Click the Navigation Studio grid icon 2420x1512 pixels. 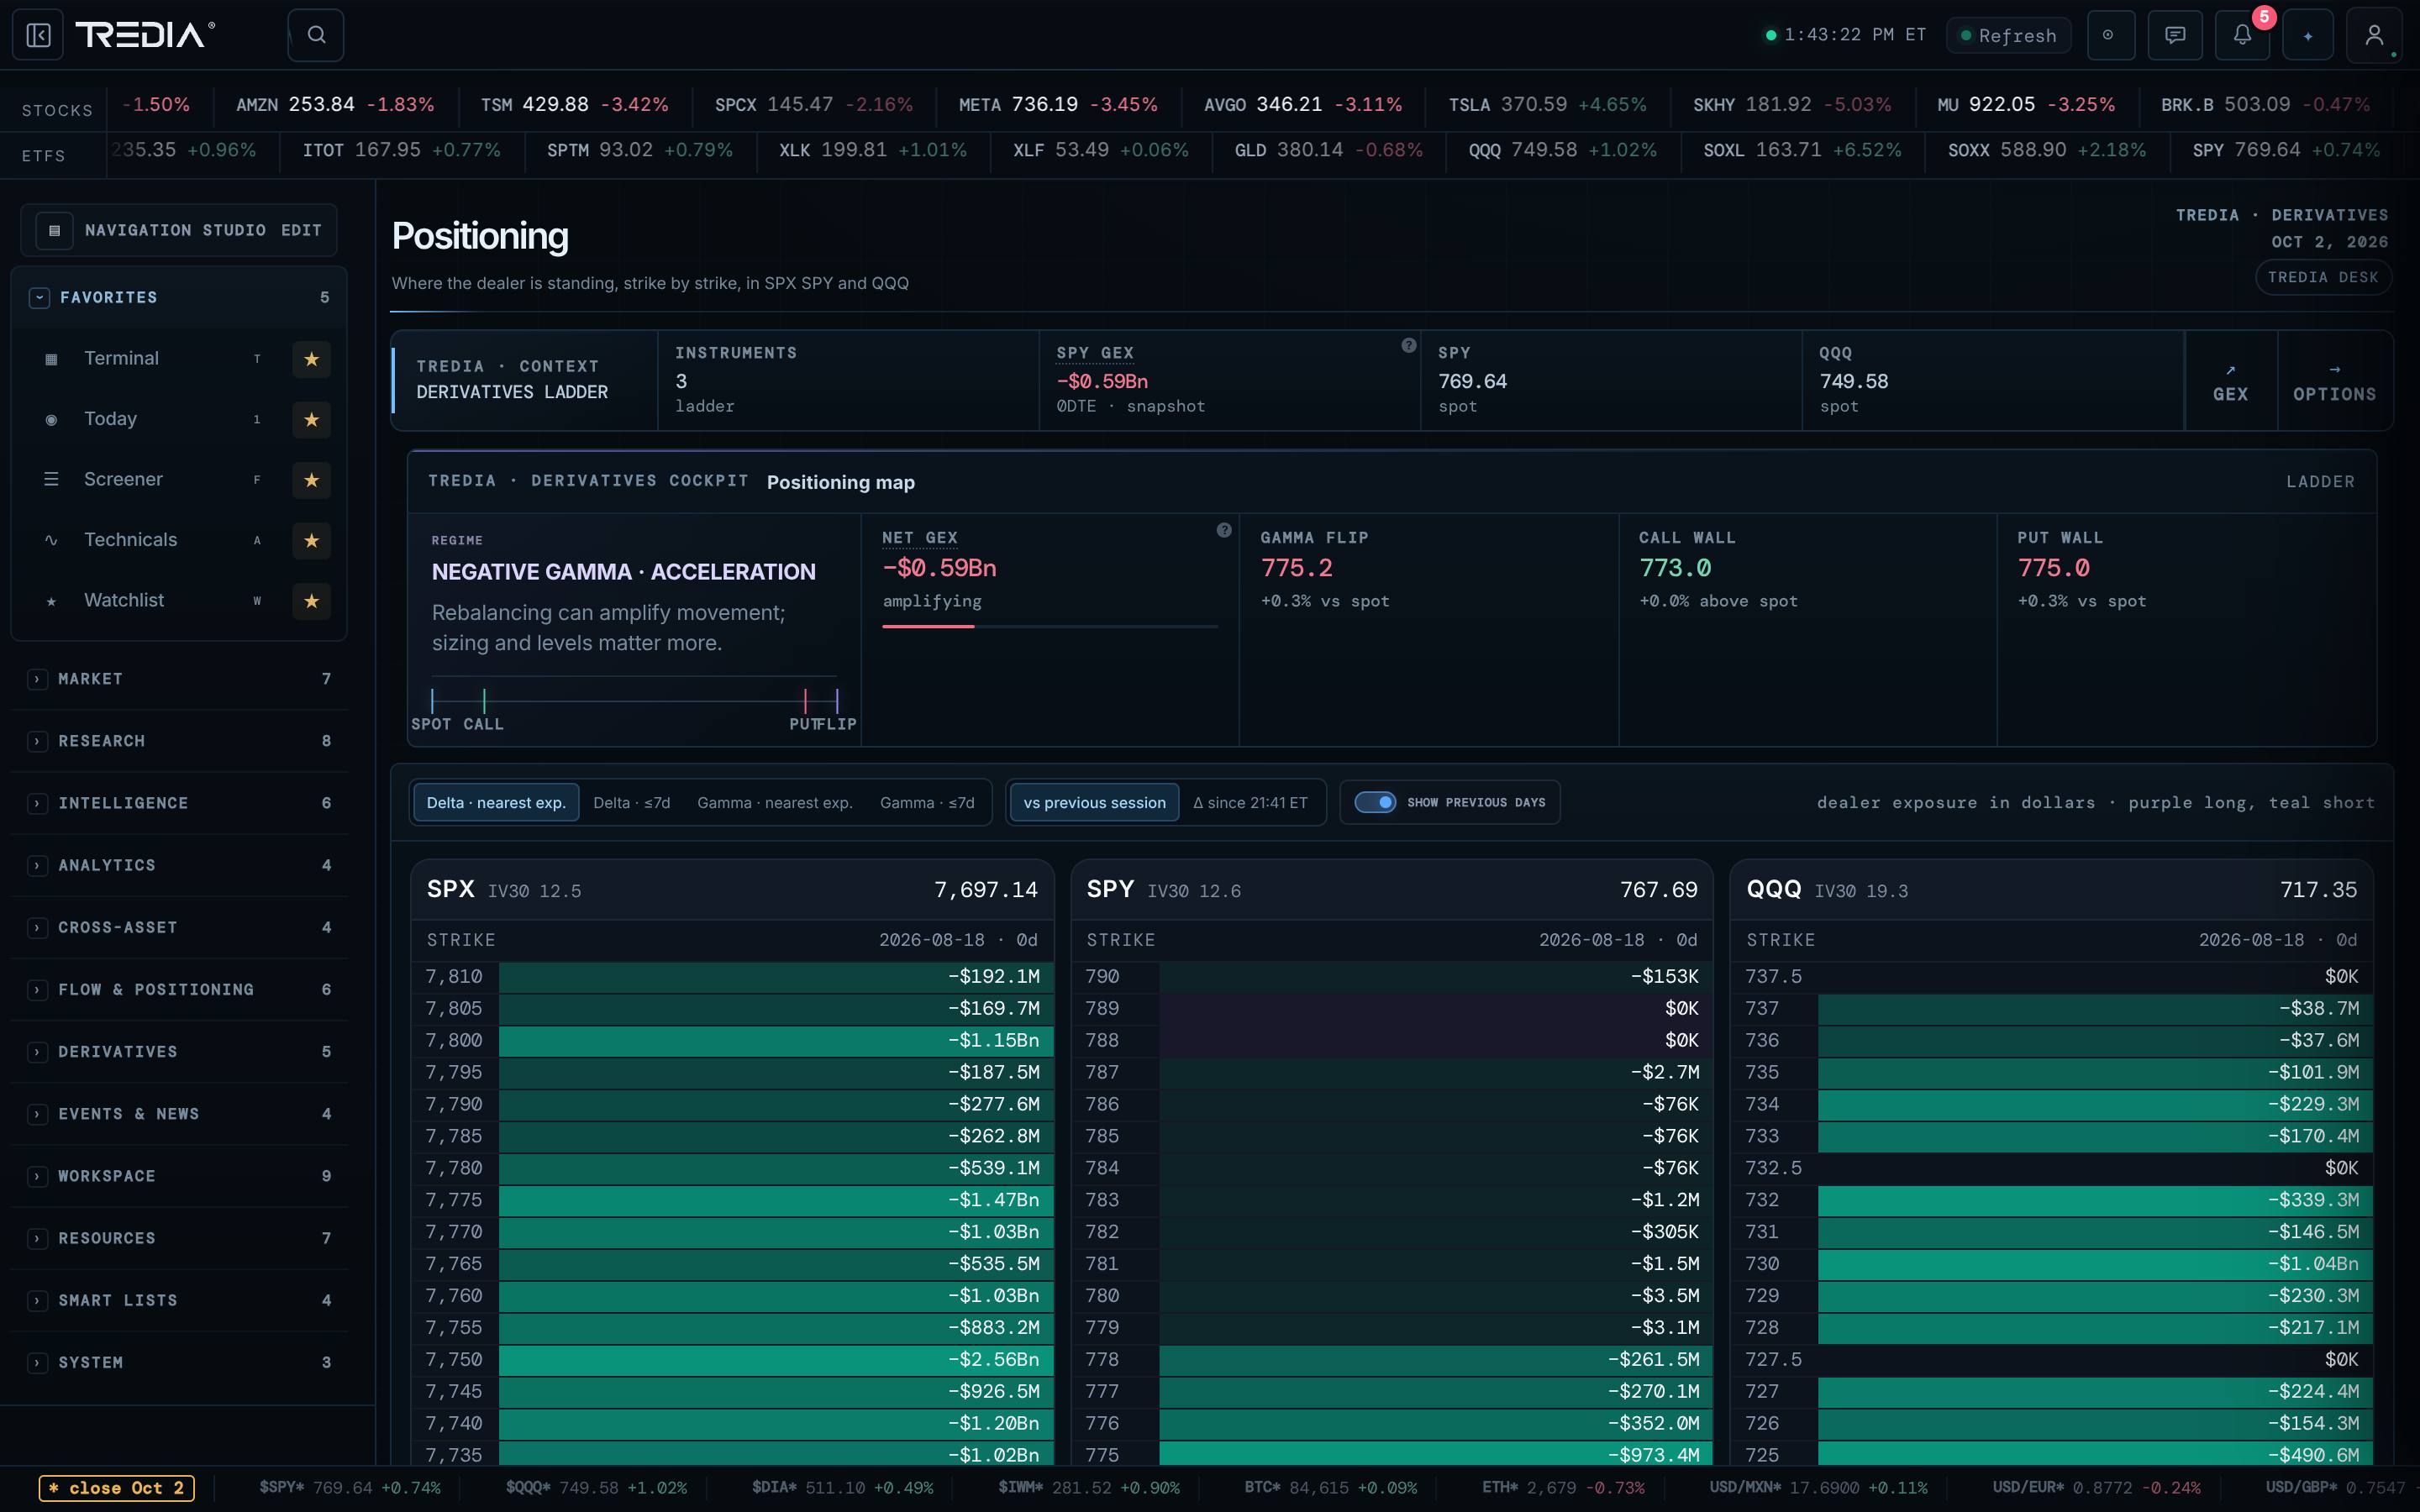(55, 230)
